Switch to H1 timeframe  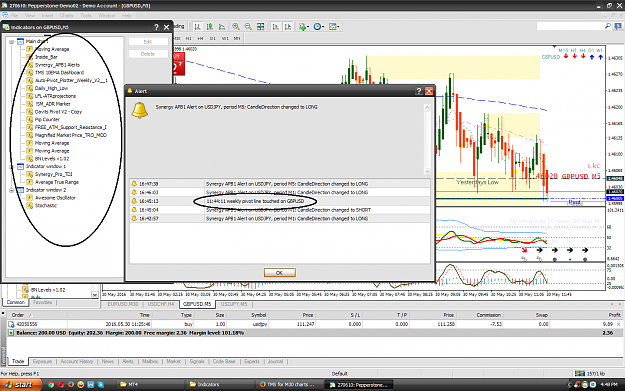click(189, 39)
